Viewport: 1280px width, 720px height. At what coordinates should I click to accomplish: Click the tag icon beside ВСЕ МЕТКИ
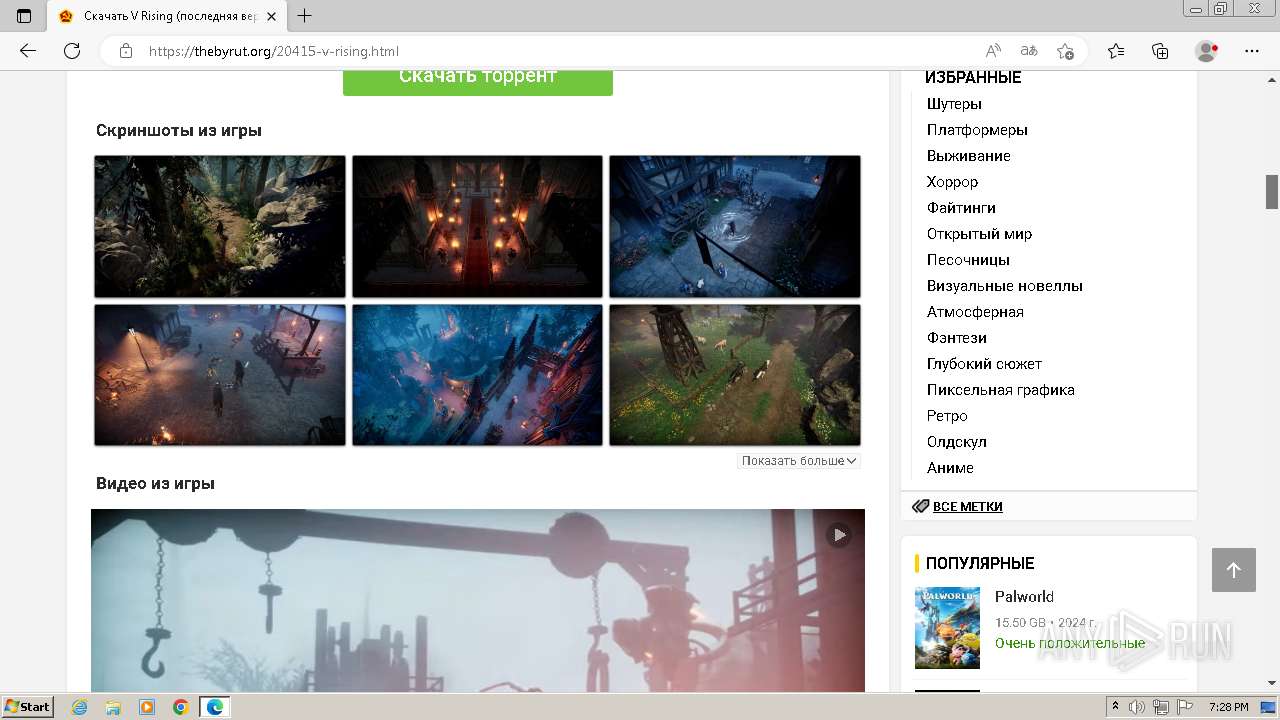(x=920, y=507)
